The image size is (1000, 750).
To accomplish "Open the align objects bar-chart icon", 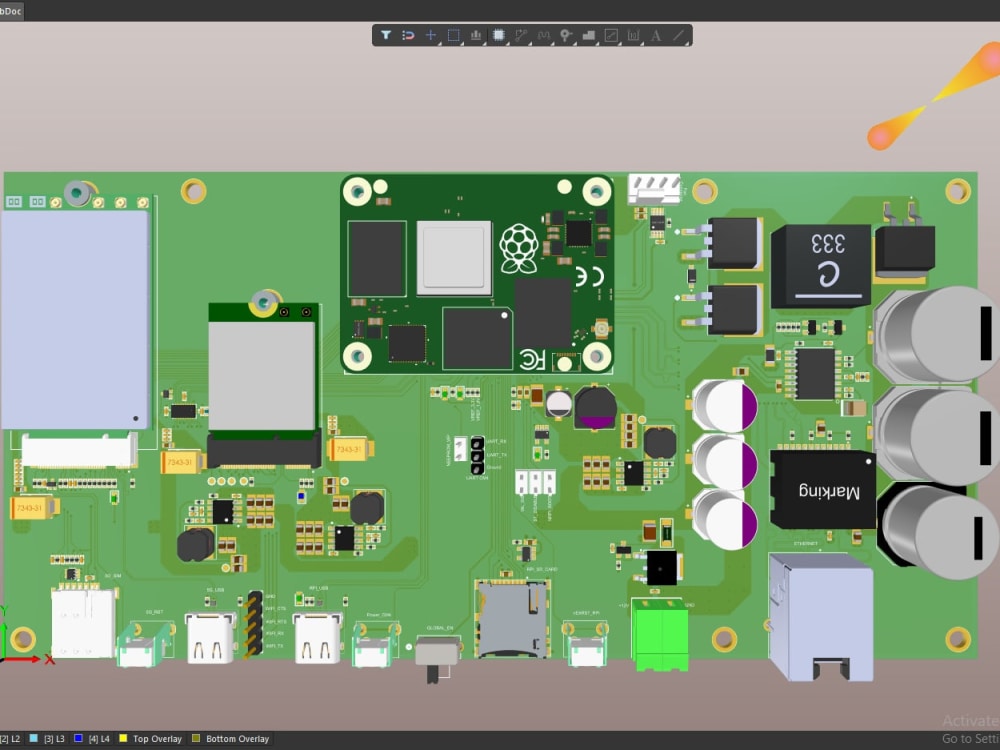I will click(476, 35).
